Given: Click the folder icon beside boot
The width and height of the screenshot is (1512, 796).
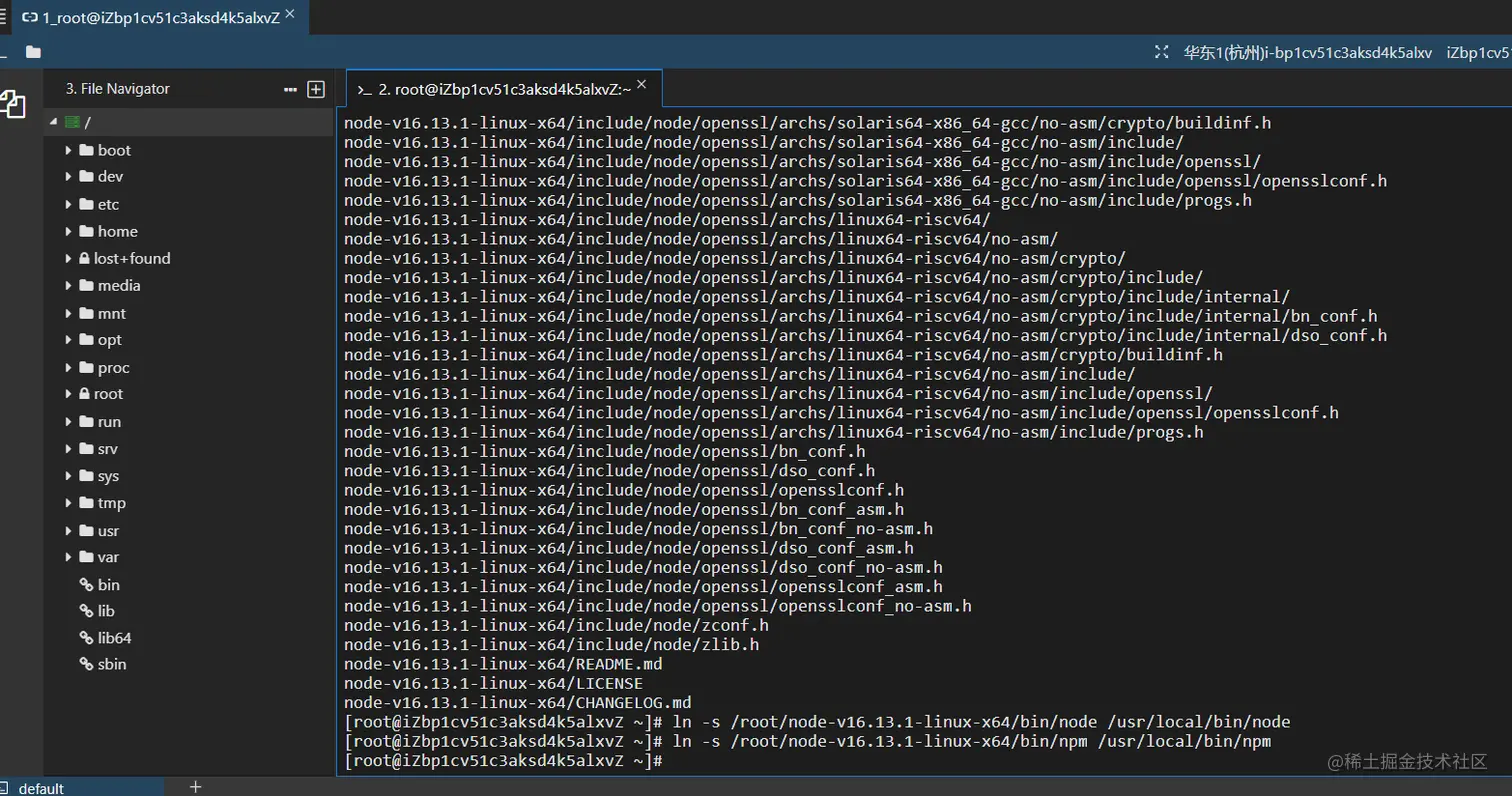Looking at the screenshot, I should coord(86,150).
